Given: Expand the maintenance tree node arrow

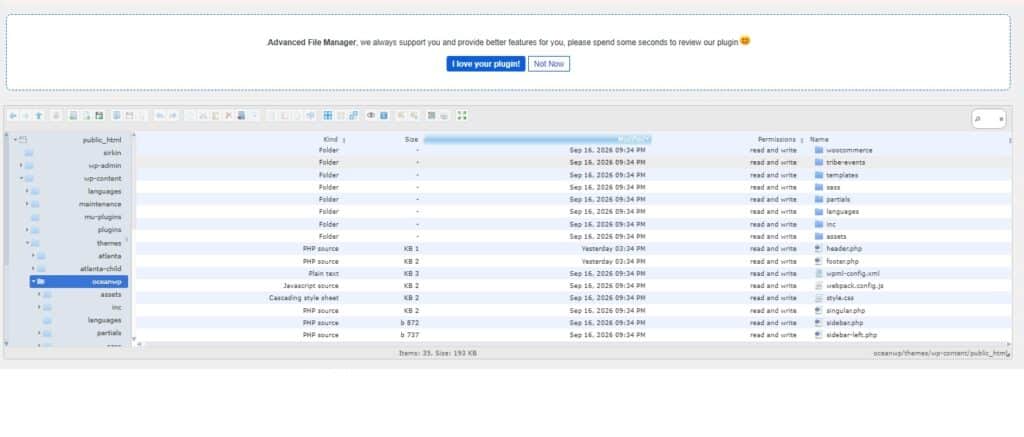Looking at the screenshot, I should click(x=27, y=204).
